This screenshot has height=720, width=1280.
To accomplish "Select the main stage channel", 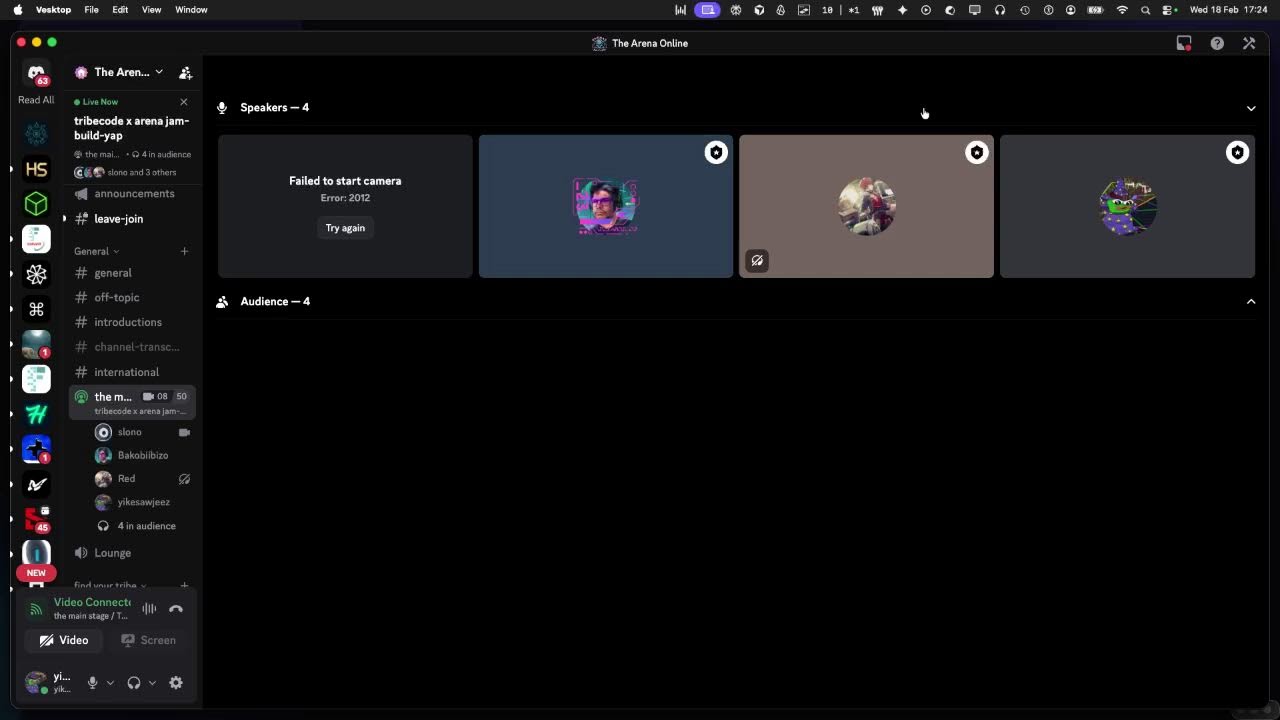I will (132, 402).
